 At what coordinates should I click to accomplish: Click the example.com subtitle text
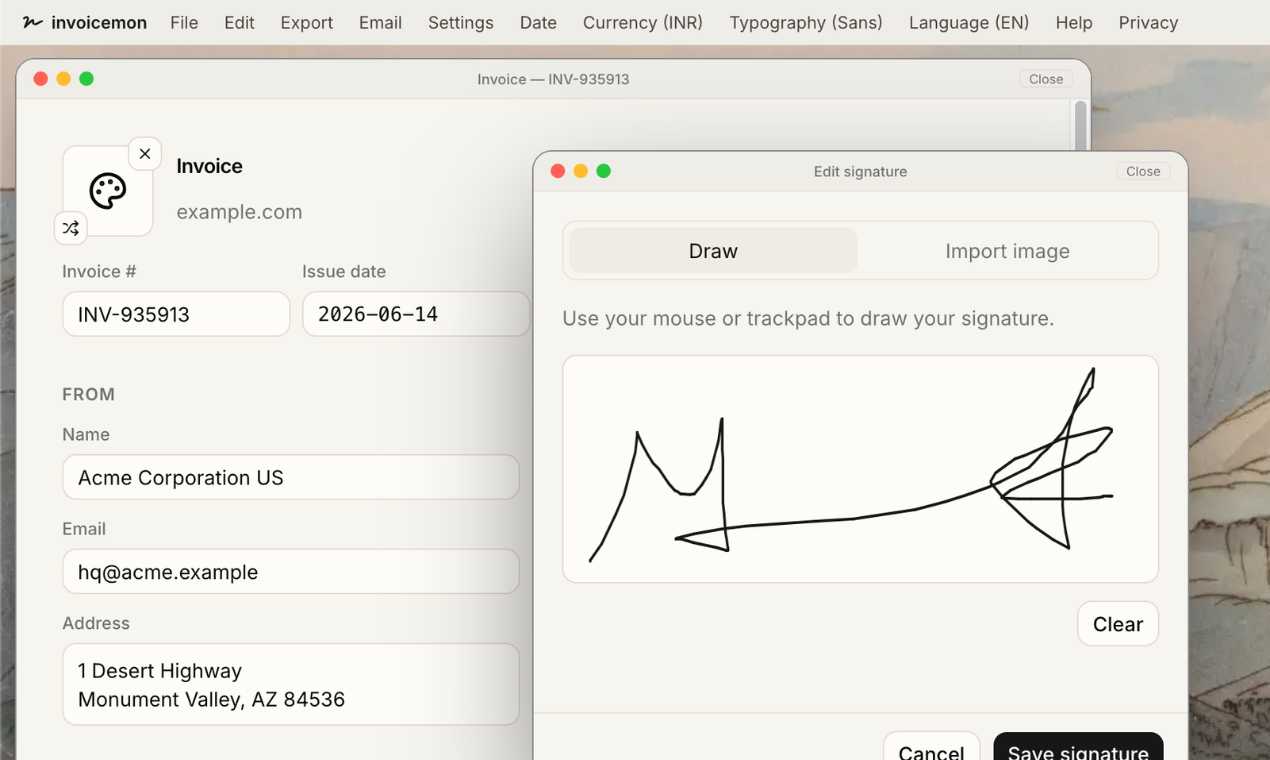(239, 212)
